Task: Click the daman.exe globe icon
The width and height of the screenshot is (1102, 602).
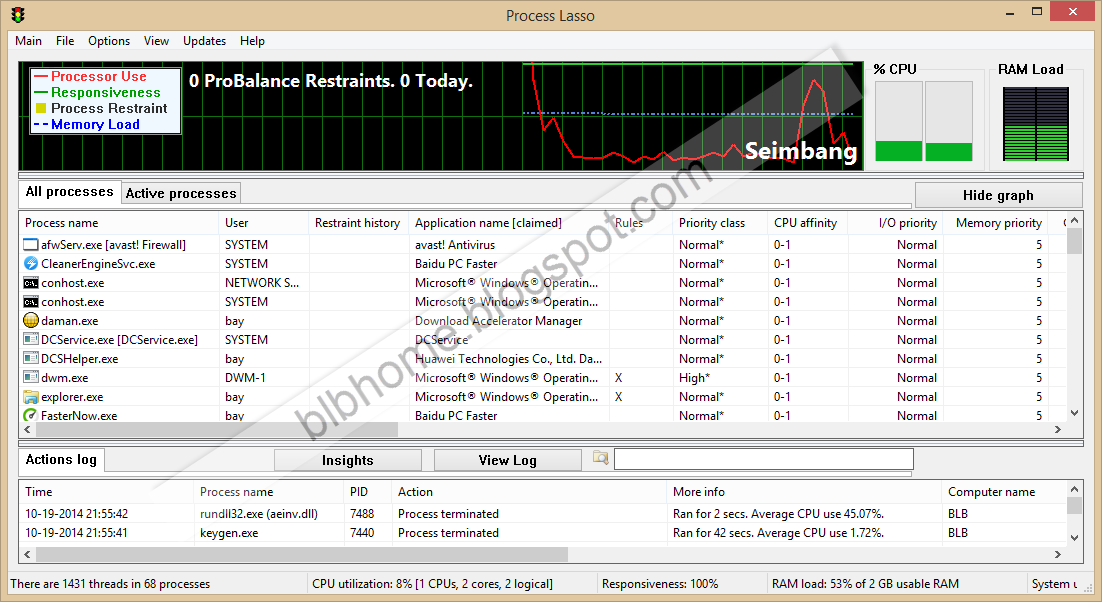Action: pos(31,320)
